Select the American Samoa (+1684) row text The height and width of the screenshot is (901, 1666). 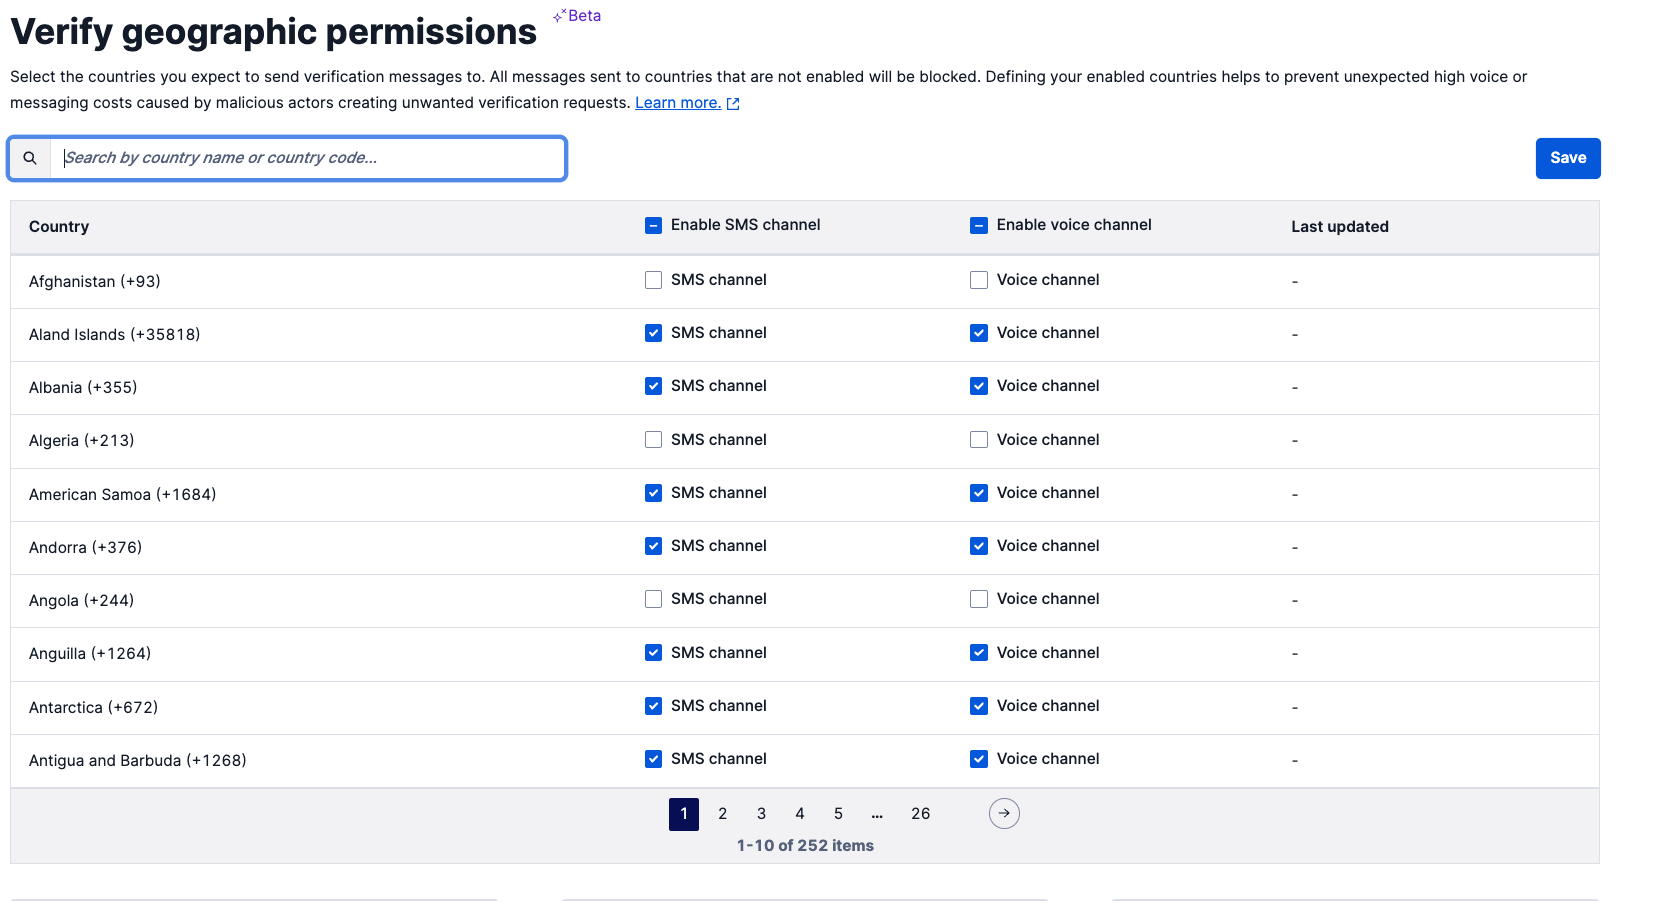[x=123, y=495]
